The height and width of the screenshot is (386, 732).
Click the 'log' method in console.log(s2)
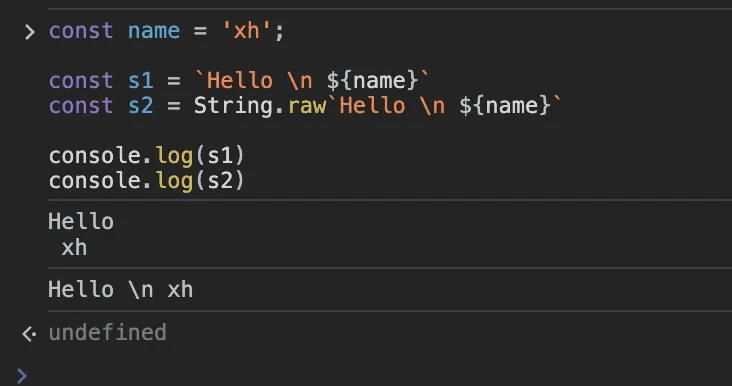[x=174, y=181]
